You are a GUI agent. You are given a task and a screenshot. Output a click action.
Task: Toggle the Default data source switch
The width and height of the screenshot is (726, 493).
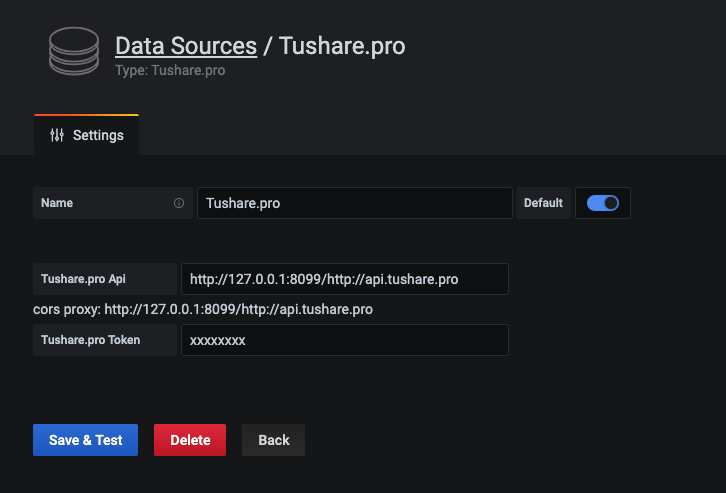pos(602,203)
